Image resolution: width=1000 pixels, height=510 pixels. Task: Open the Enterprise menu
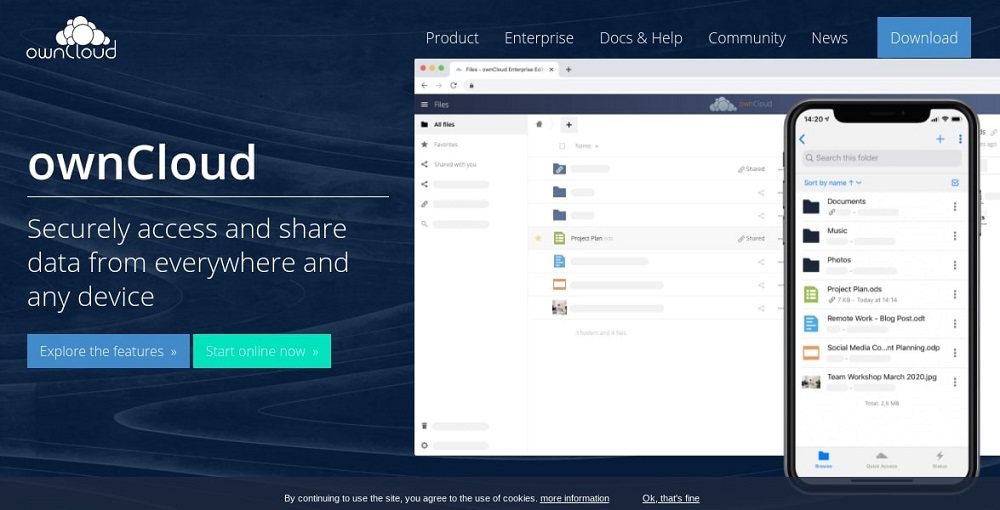pos(539,38)
